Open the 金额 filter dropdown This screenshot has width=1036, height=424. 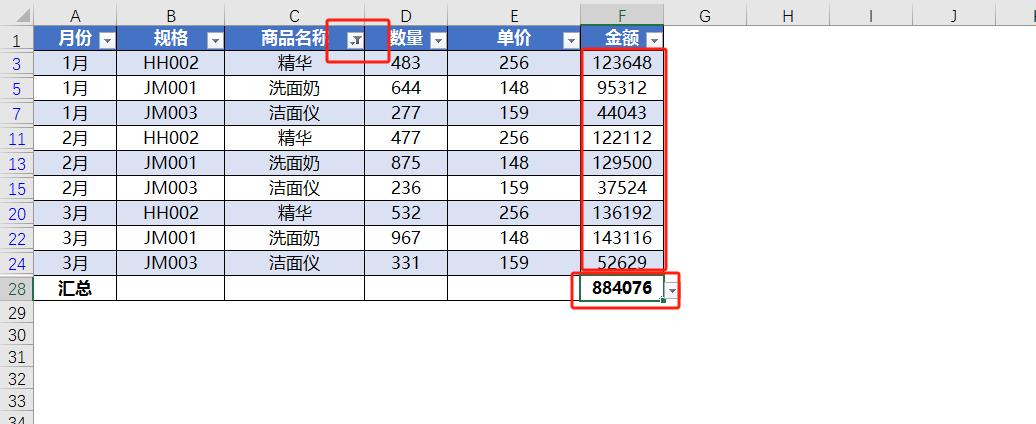[654, 41]
